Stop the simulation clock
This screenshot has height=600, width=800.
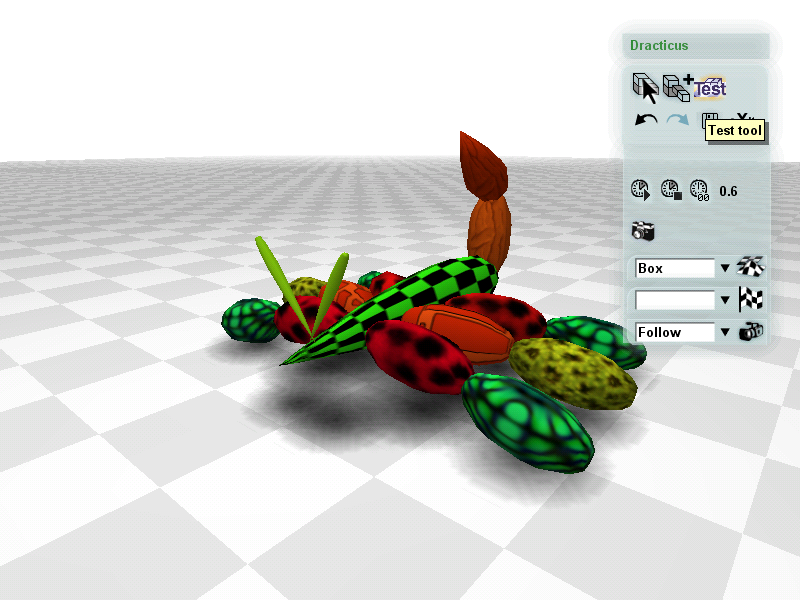click(671, 190)
